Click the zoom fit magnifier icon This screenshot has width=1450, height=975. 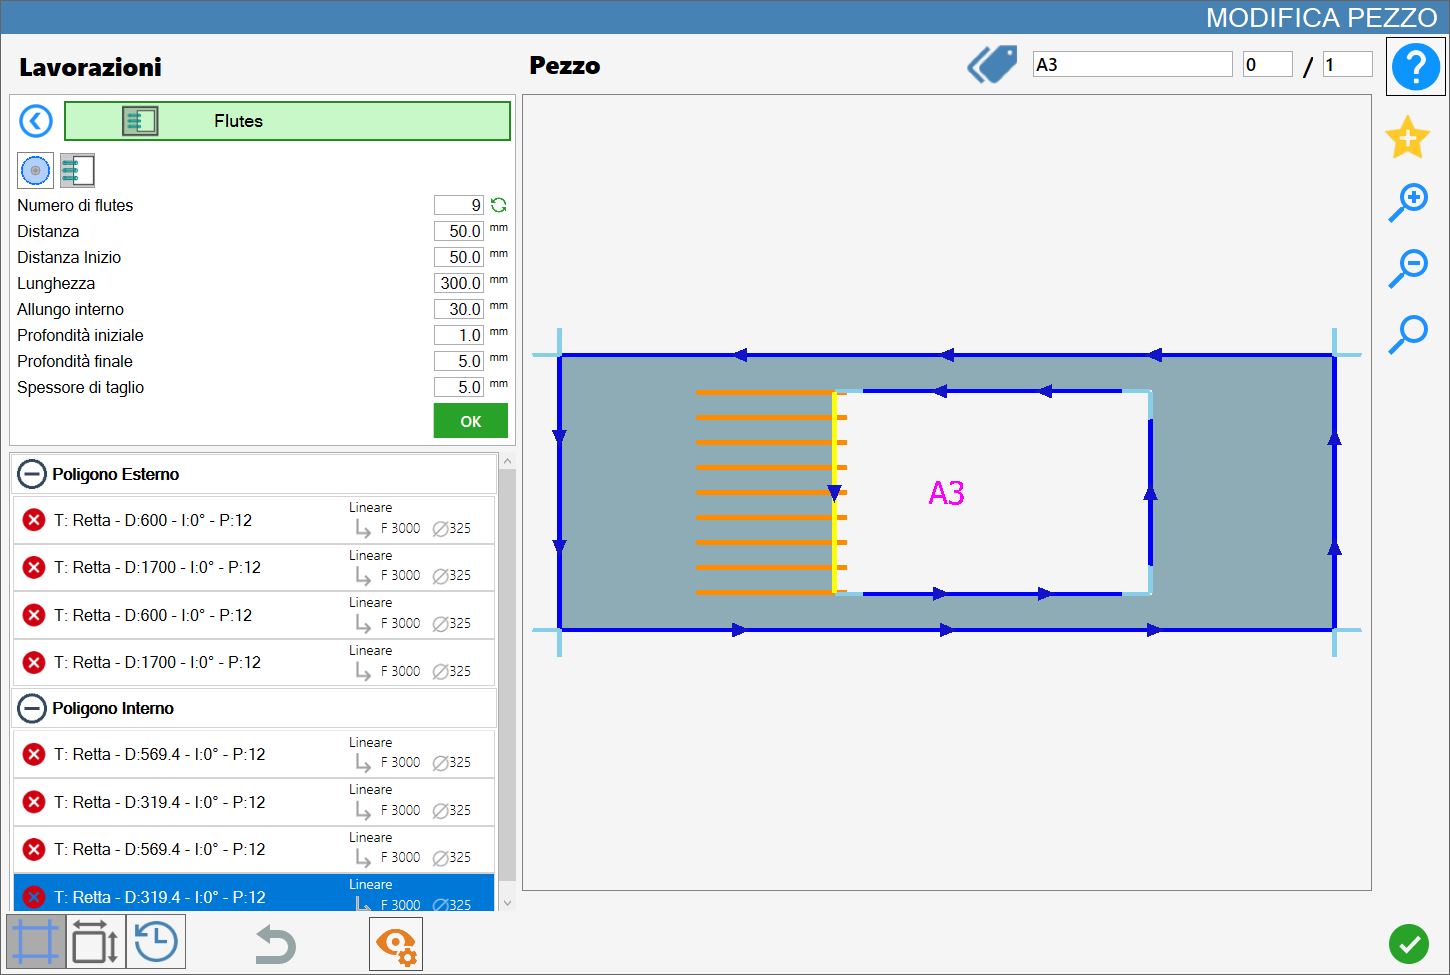click(x=1408, y=334)
